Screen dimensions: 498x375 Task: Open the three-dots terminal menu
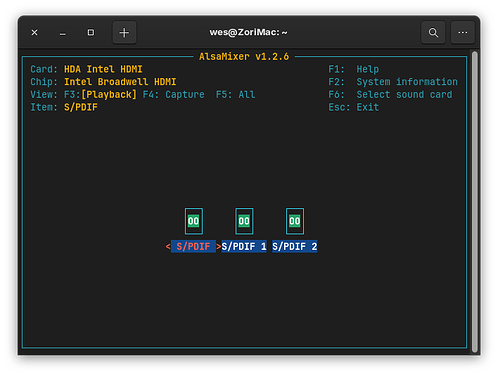click(463, 33)
